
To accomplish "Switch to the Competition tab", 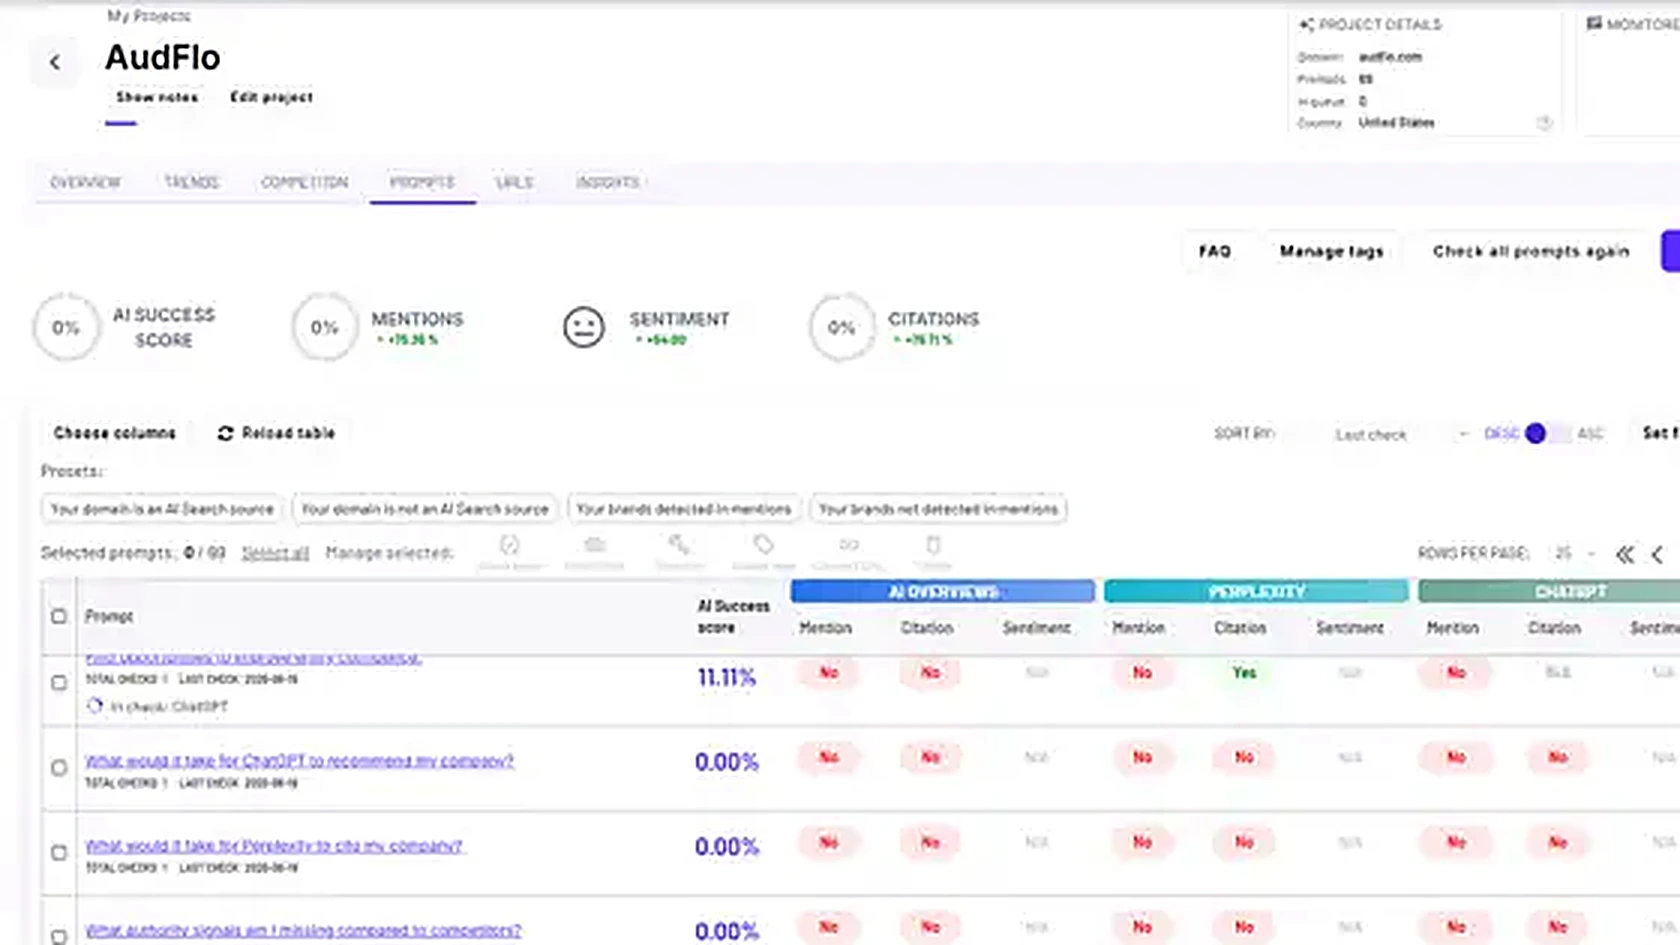I will pos(304,182).
